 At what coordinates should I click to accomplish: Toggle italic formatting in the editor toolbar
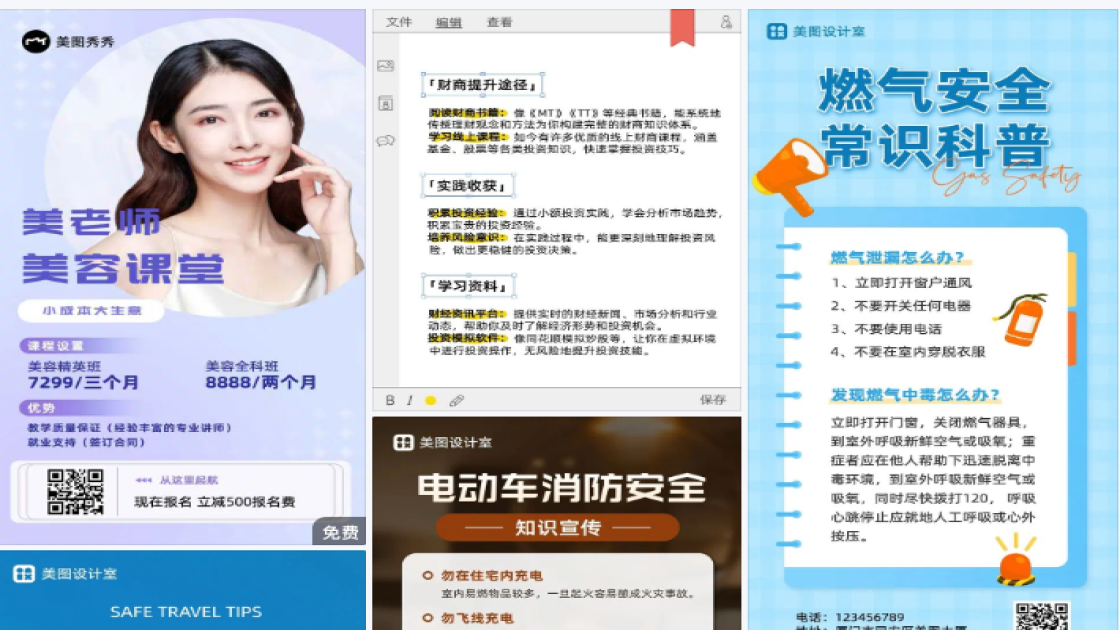pyautogui.click(x=409, y=399)
